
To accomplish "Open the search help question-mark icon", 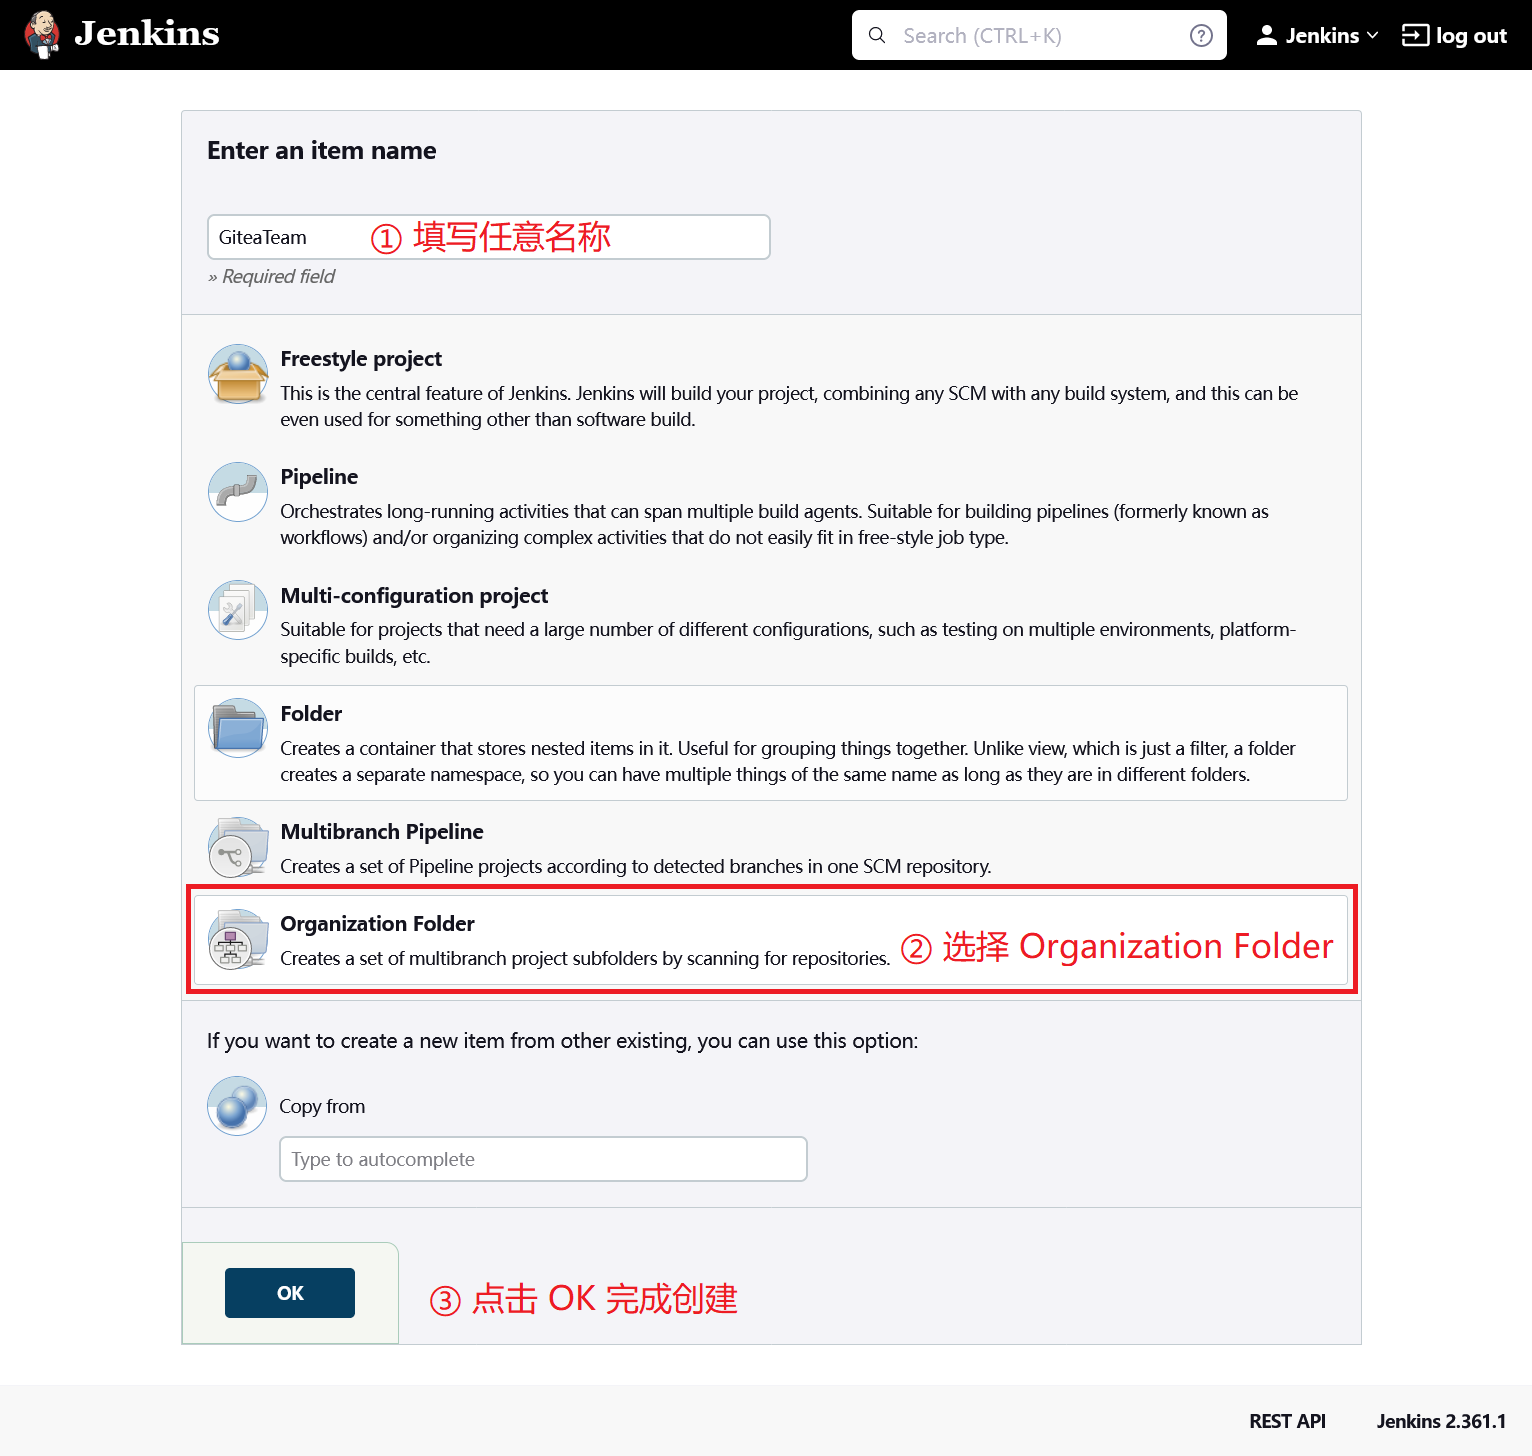I will click(x=1201, y=35).
